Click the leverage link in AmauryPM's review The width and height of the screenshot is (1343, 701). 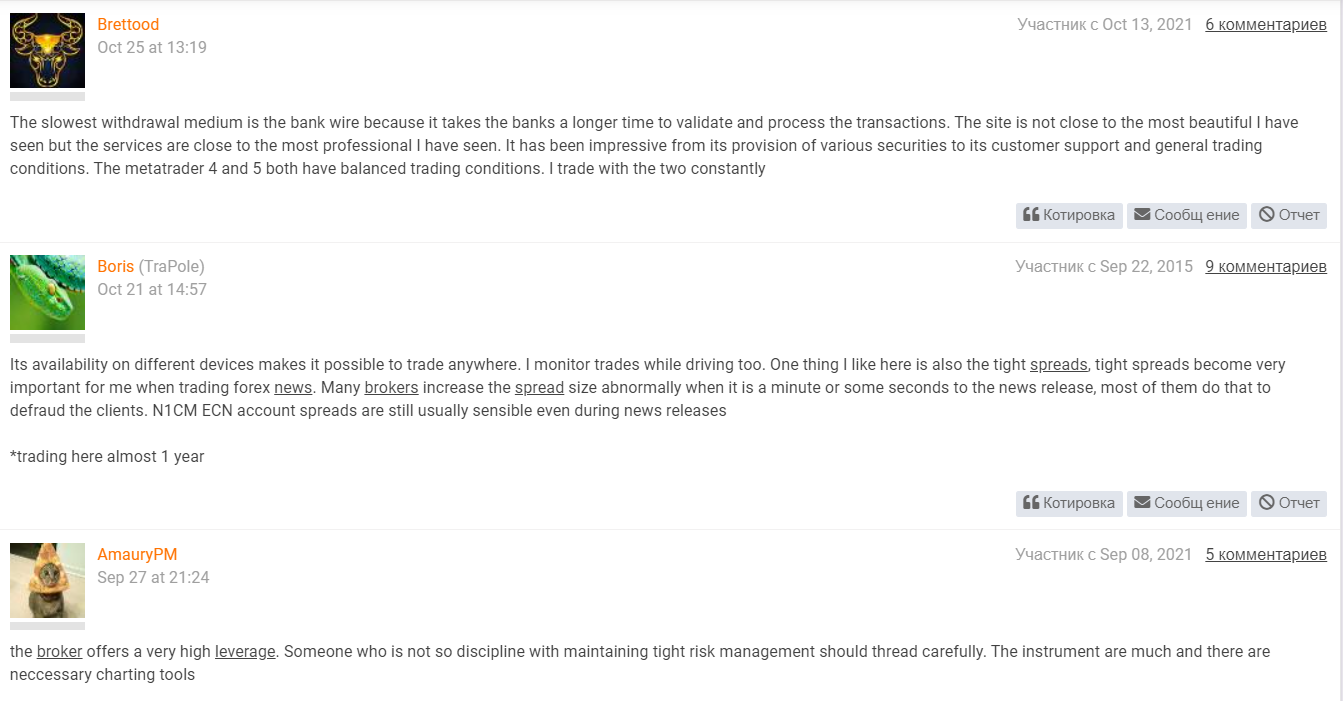tap(244, 651)
